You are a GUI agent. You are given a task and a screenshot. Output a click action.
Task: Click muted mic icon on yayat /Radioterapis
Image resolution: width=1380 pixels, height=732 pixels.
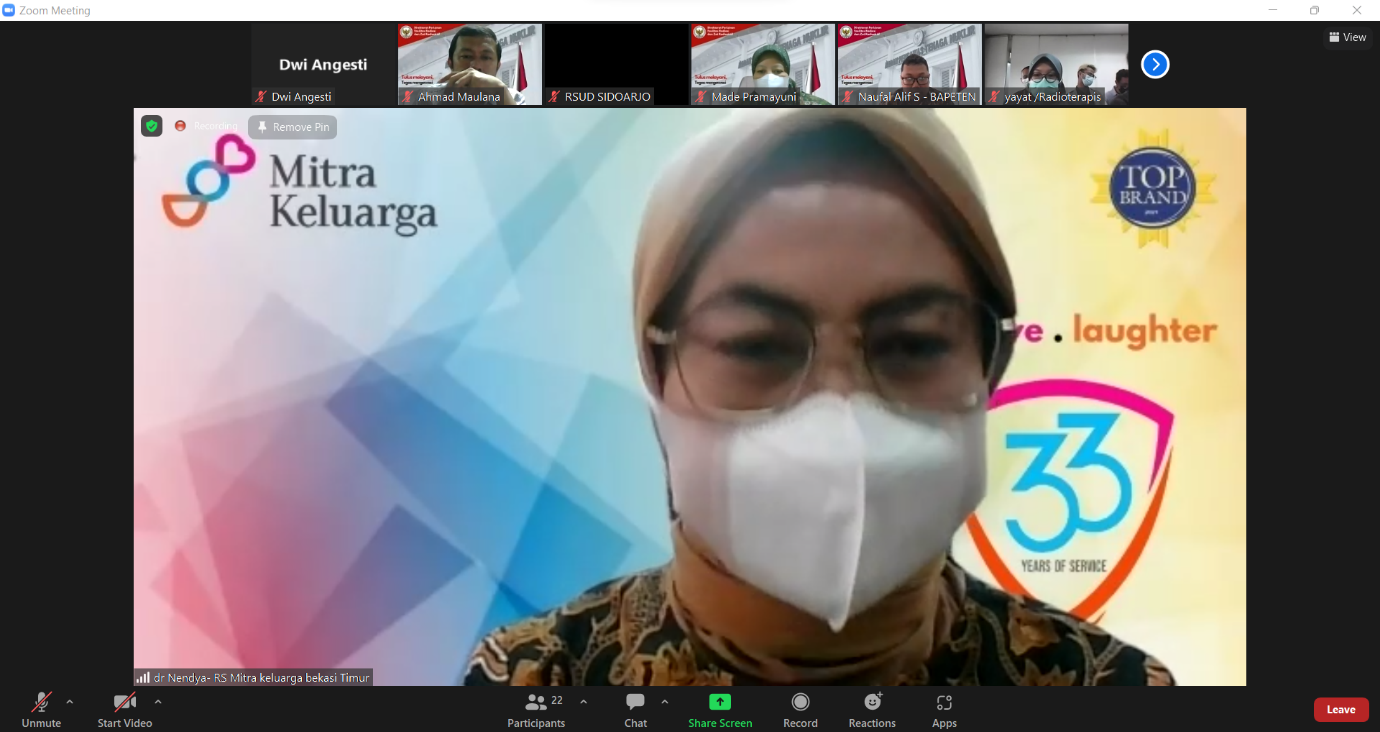[x=994, y=97]
